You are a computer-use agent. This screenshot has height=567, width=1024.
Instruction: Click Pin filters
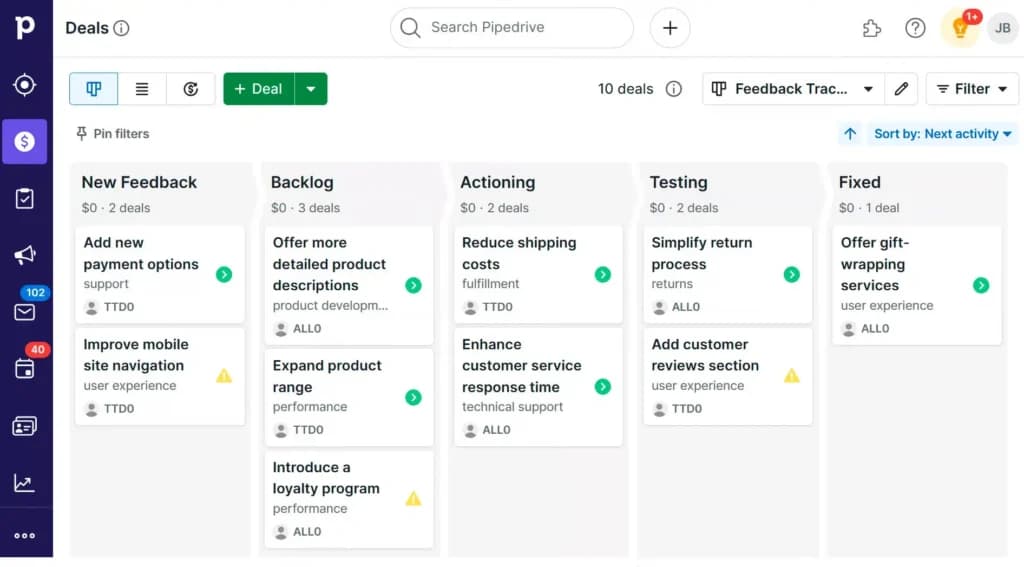tap(112, 134)
